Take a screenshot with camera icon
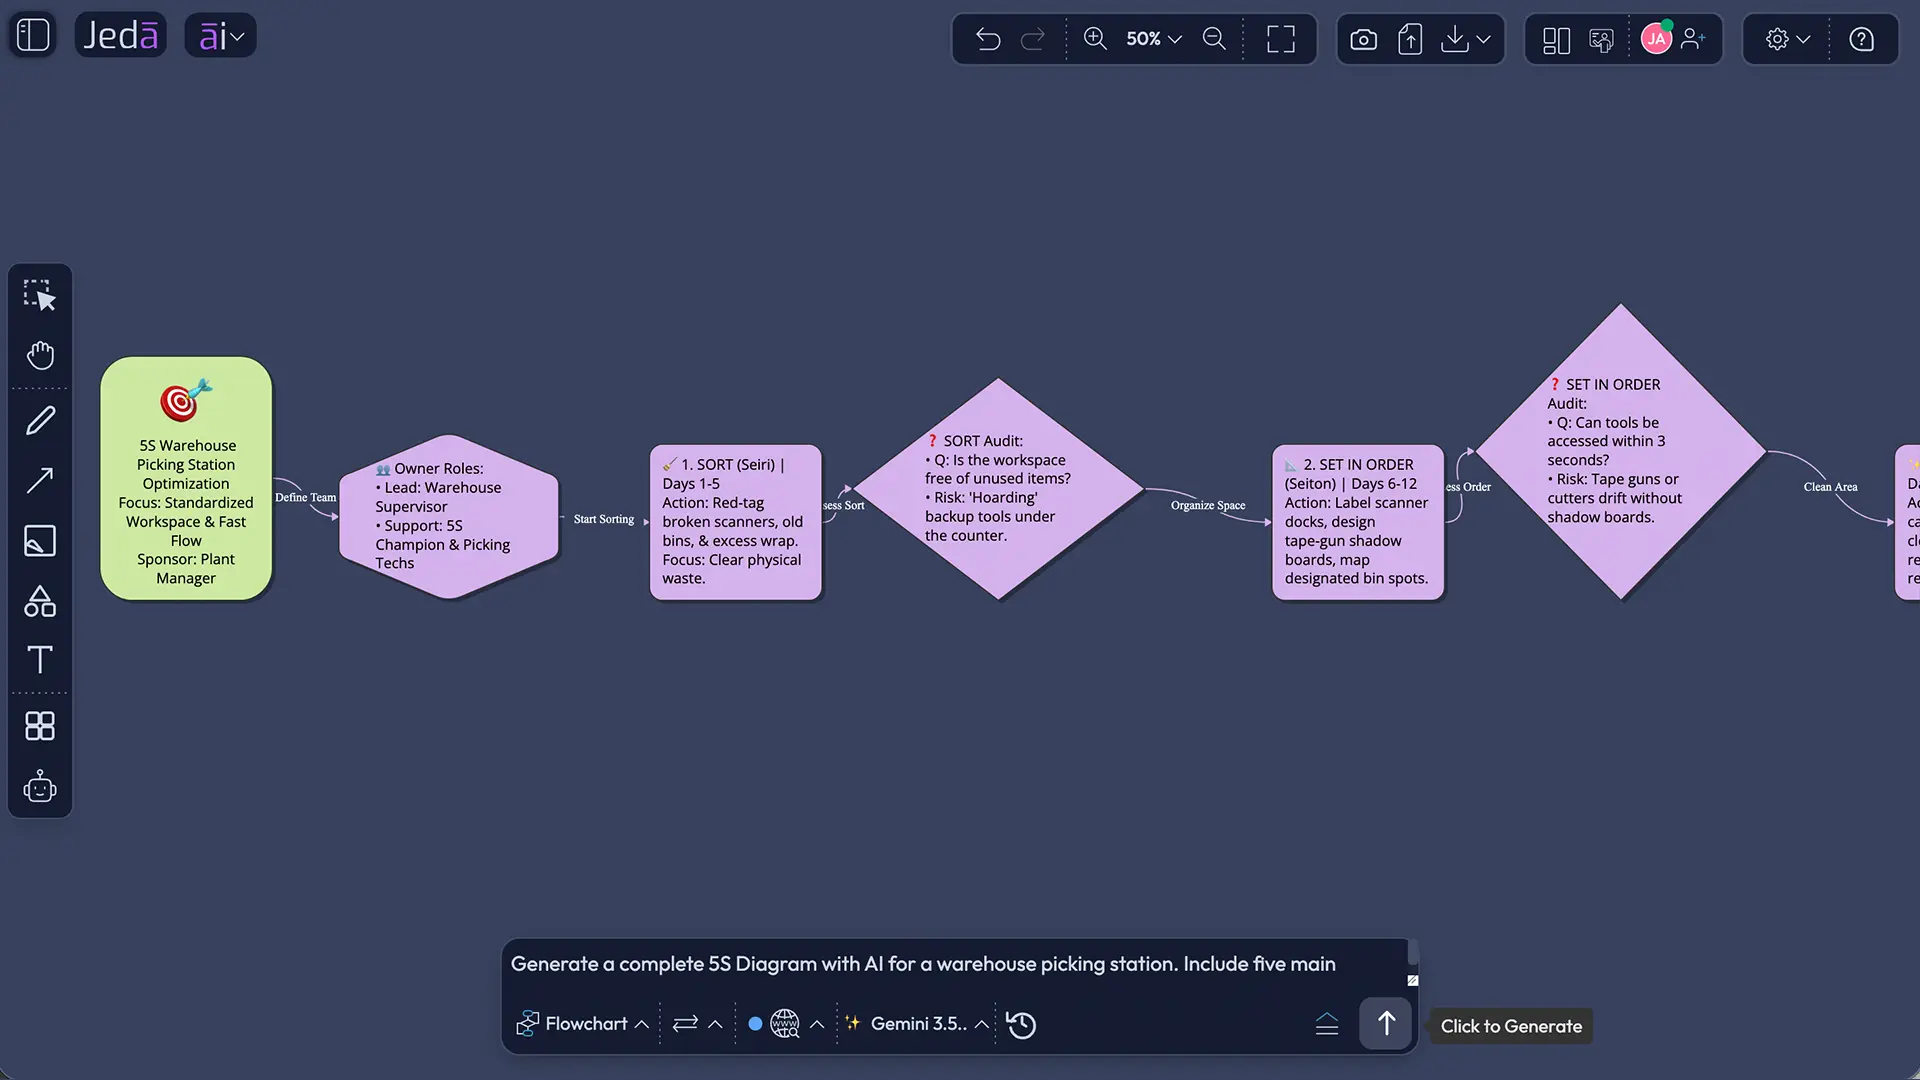The height and width of the screenshot is (1080, 1920). tap(1363, 39)
